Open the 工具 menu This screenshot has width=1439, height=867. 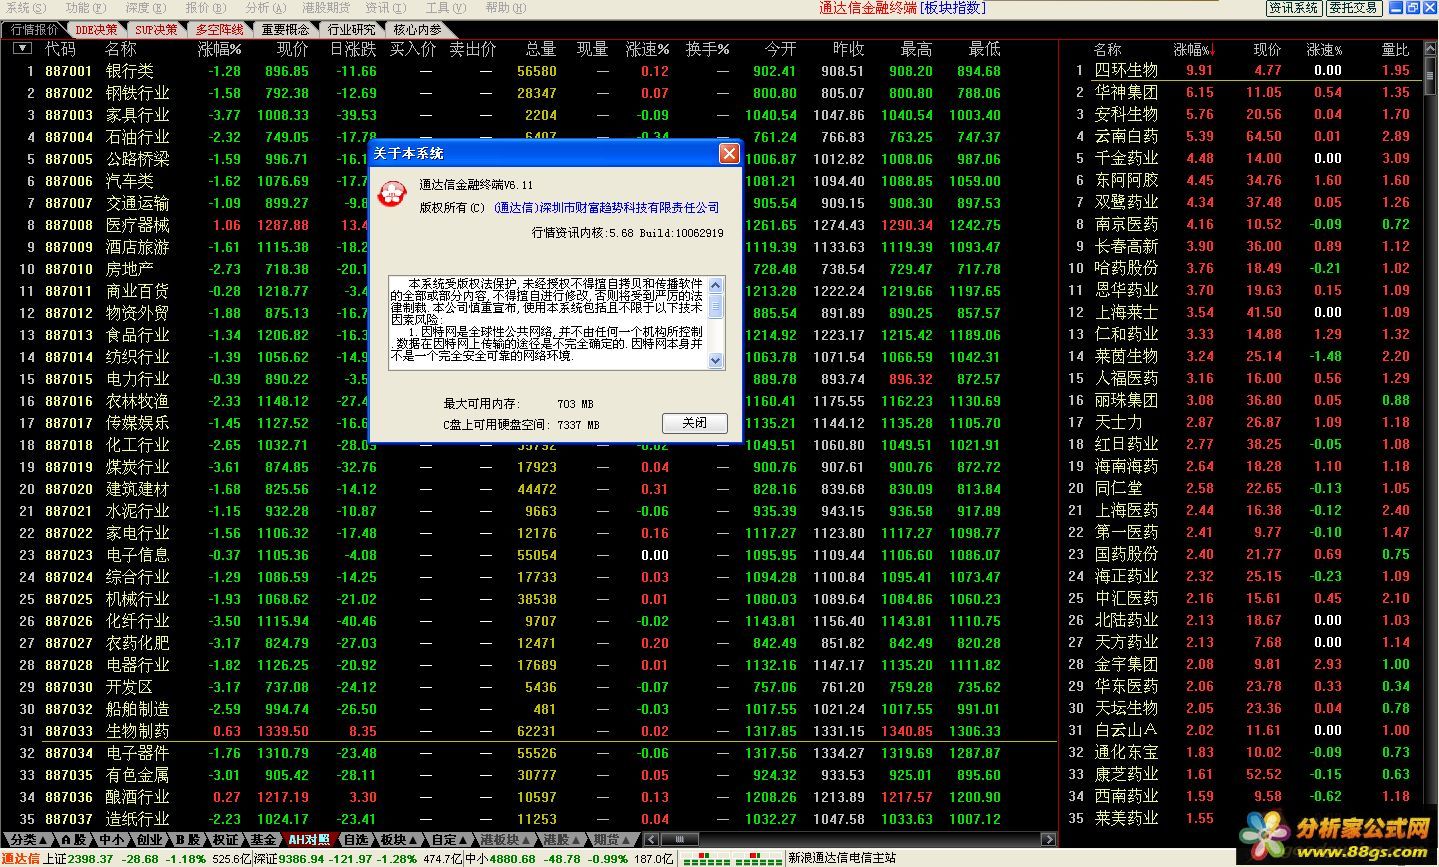click(444, 7)
